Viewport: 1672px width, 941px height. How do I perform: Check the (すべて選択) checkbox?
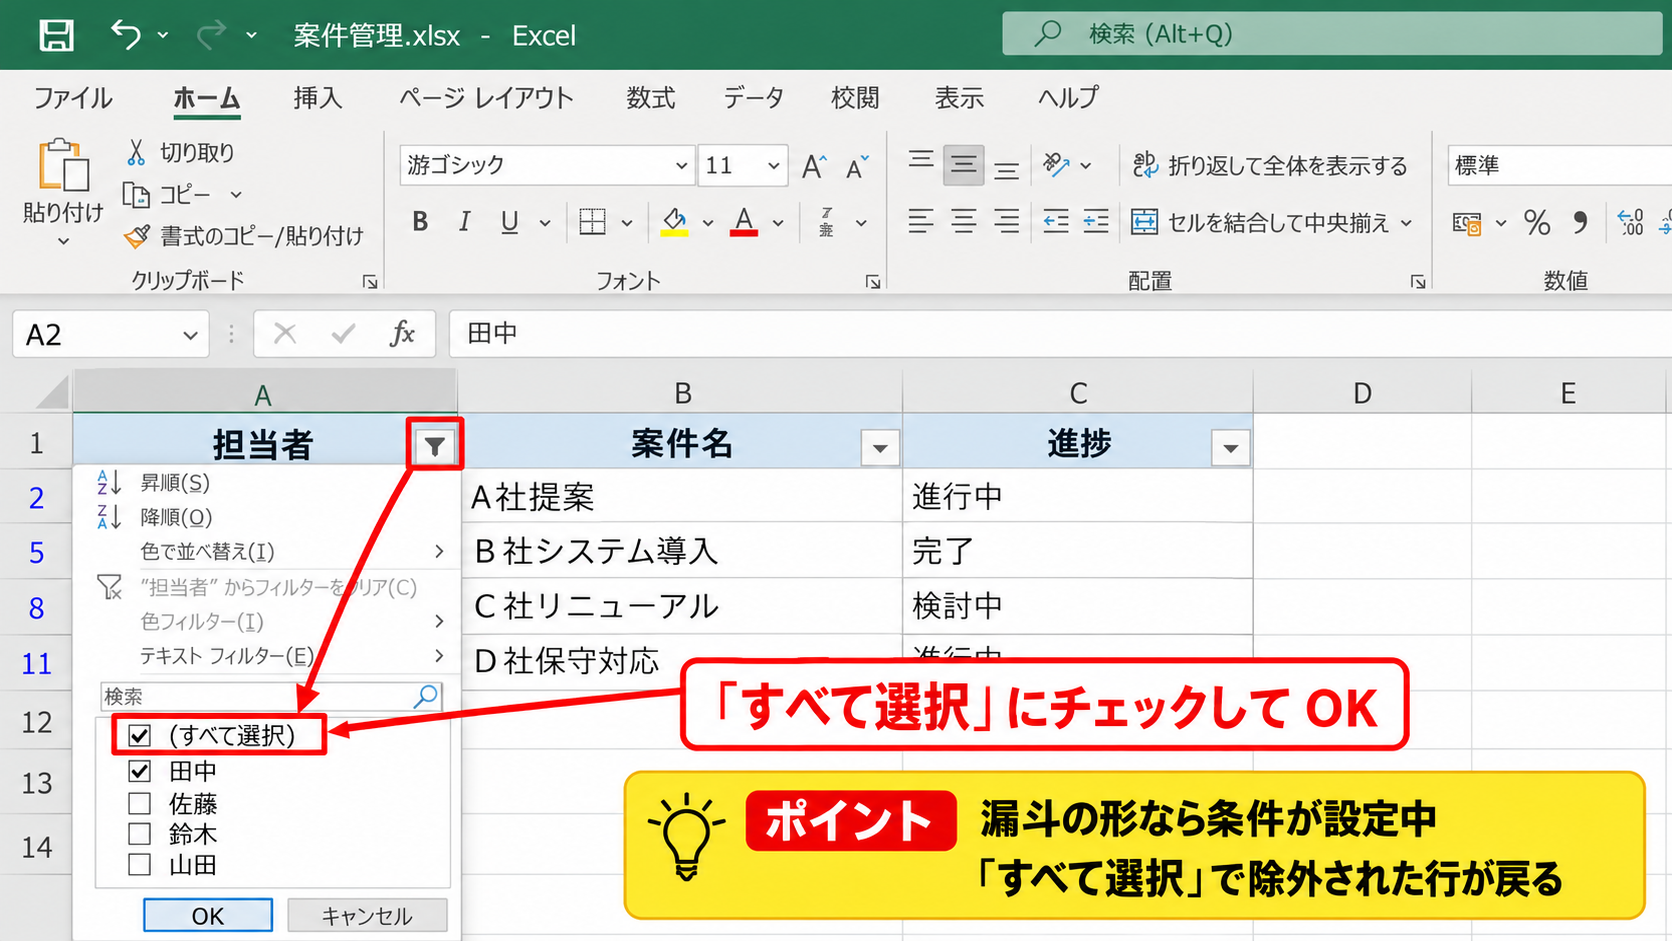139,736
